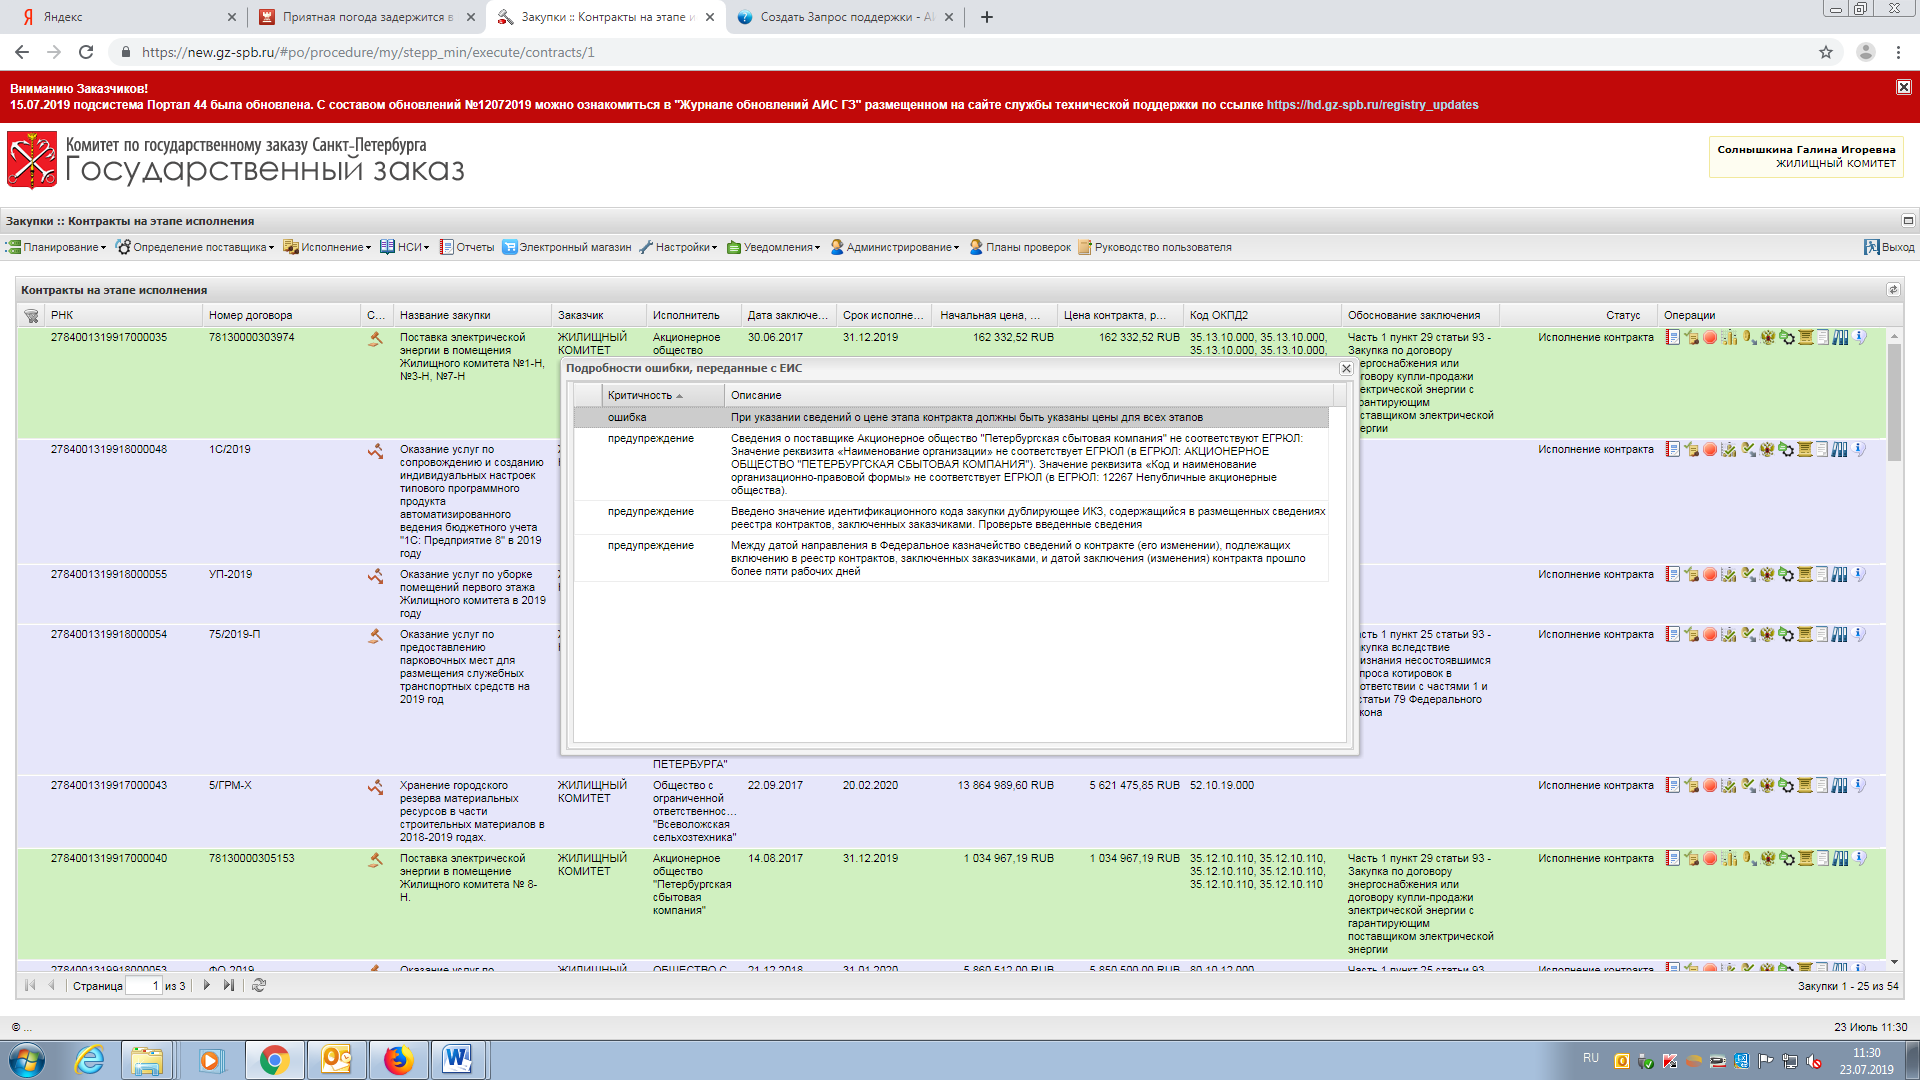Viewport: 1920px width, 1080px height.
Task: Go to next page of contracts
Action: point(207,986)
